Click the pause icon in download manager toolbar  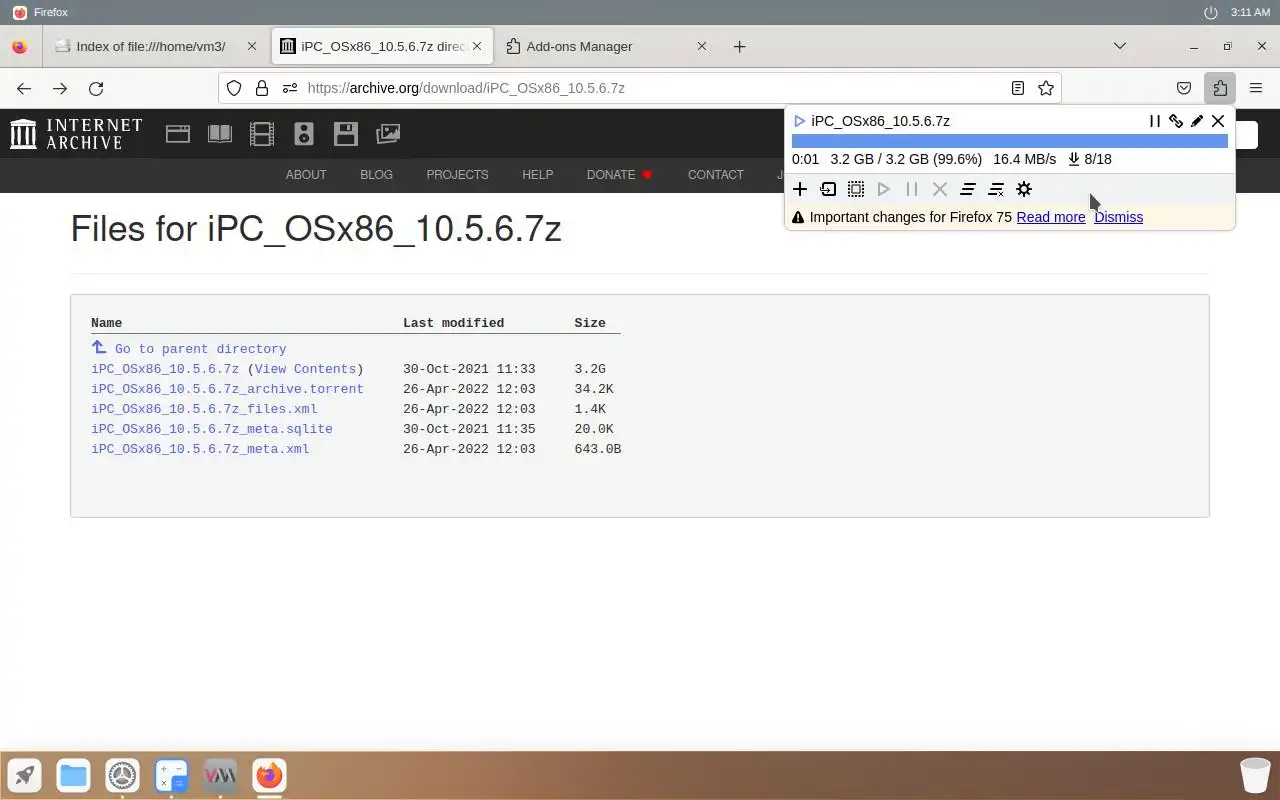(912, 189)
